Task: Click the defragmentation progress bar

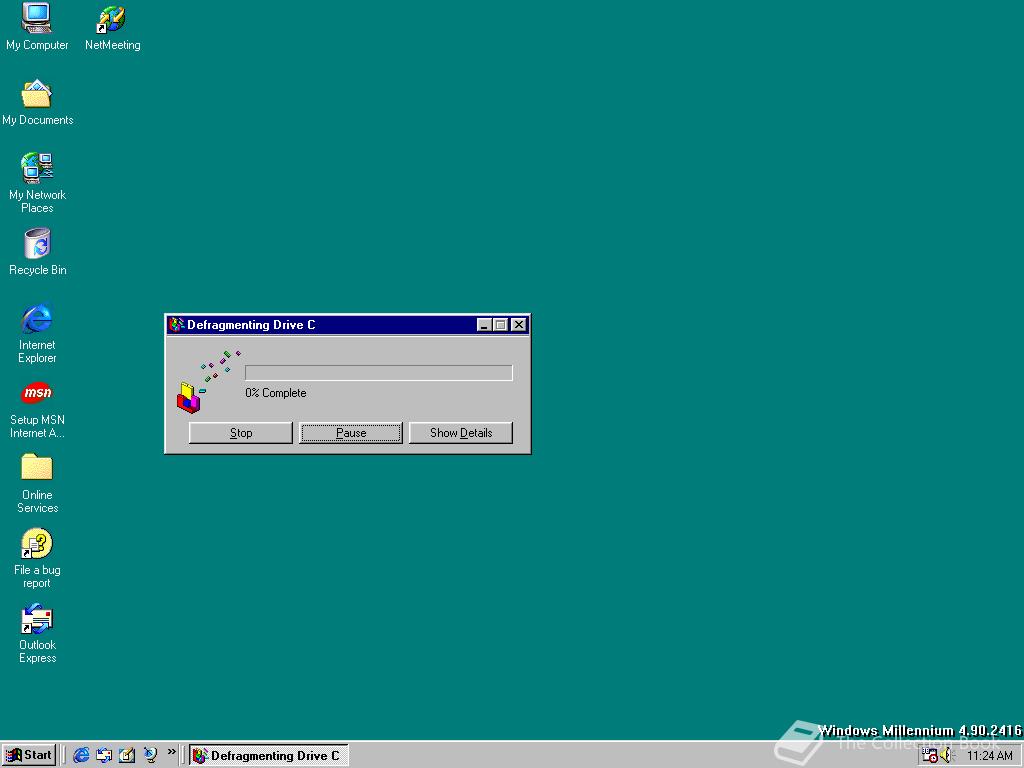Action: click(x=379, y=373)
